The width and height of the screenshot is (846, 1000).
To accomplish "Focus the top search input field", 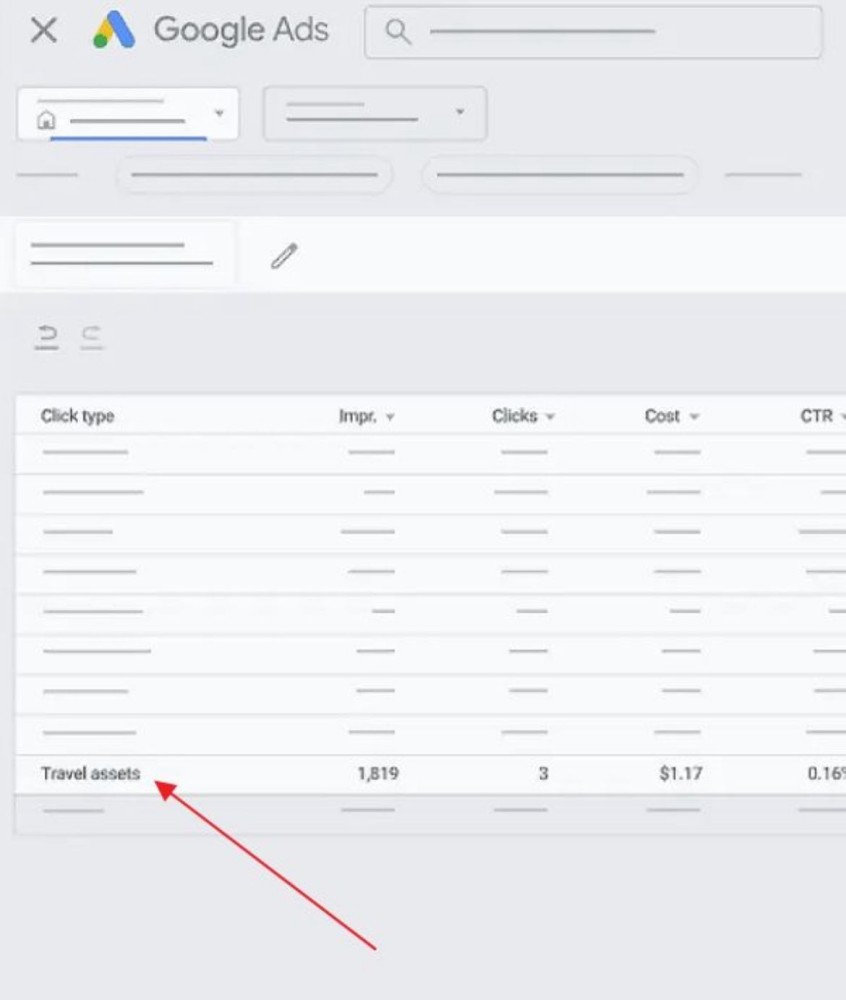I will tap(593, 32).
